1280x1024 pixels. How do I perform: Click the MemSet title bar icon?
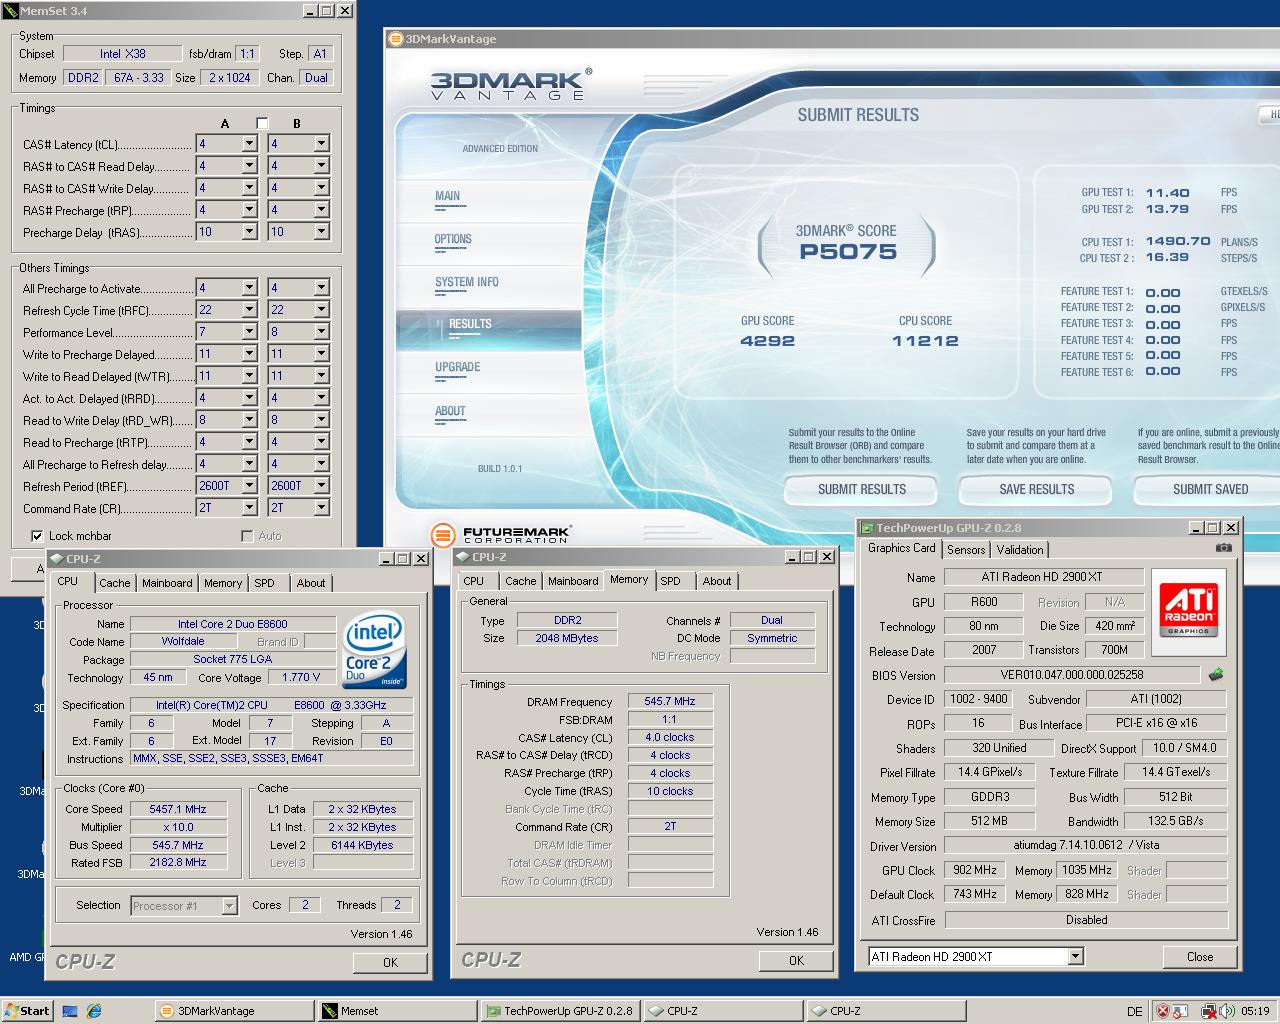pyautogui.click(x=10, y=10)
